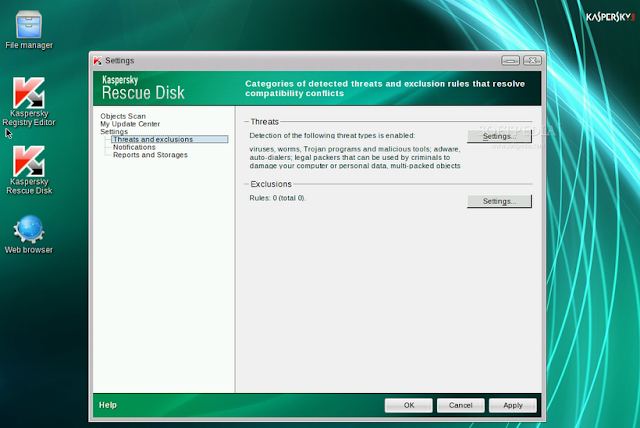Open Notifications settings page
Image resolution: width=640 pixels, height=428 pixels.
(134, 147)
